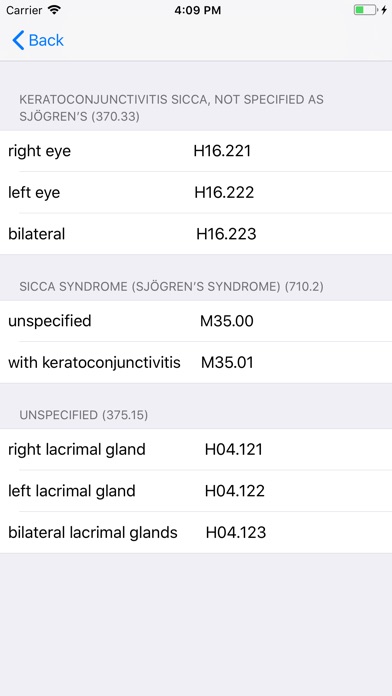Tap the Keratoconjunctivitis Sicca section header
This screenshot has width=392, height=696.
171,108
